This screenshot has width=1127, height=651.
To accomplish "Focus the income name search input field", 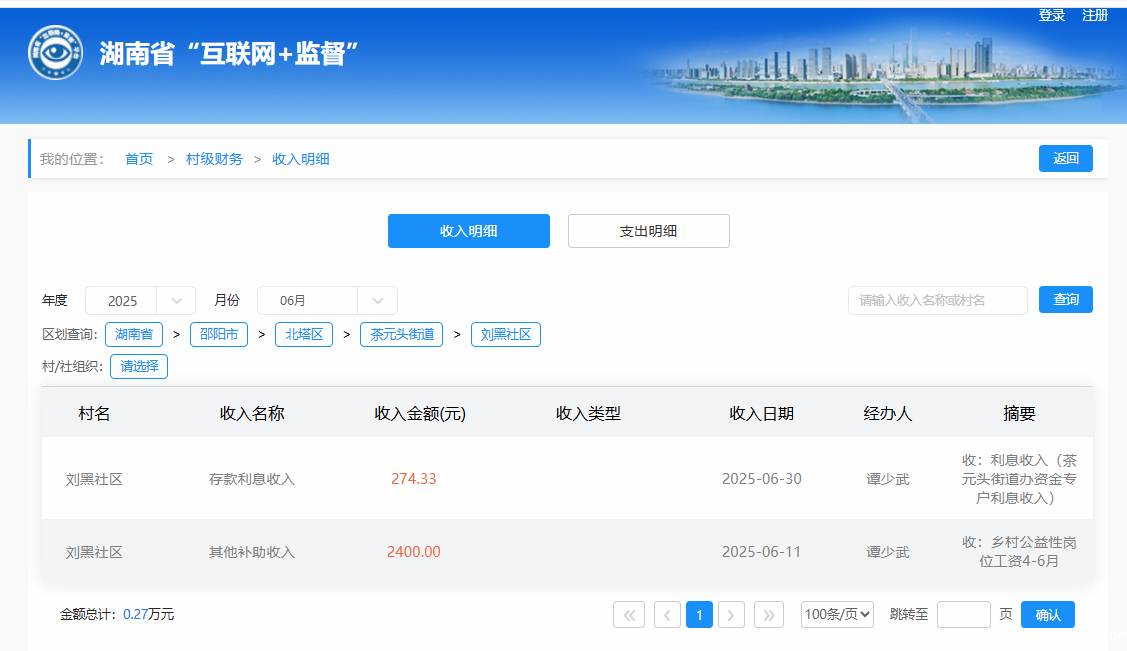I will (937, 301).
